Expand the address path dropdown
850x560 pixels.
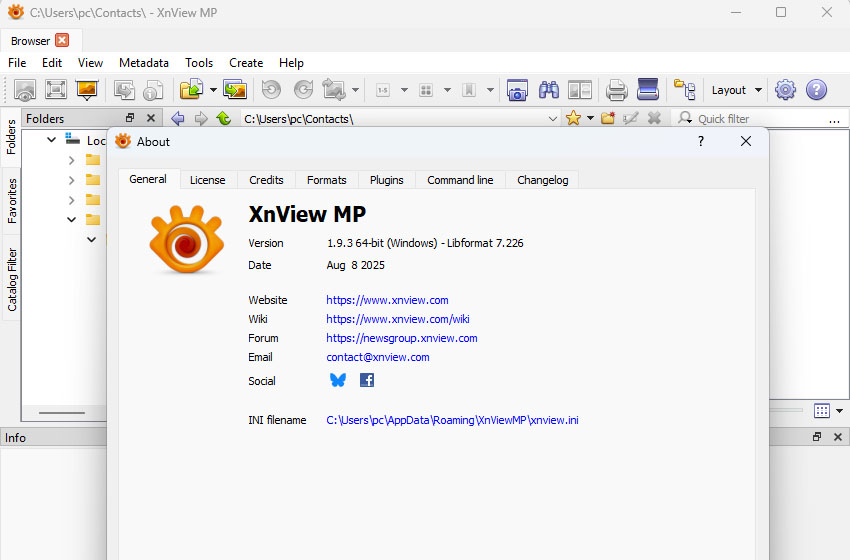click(x=552, y=119)
